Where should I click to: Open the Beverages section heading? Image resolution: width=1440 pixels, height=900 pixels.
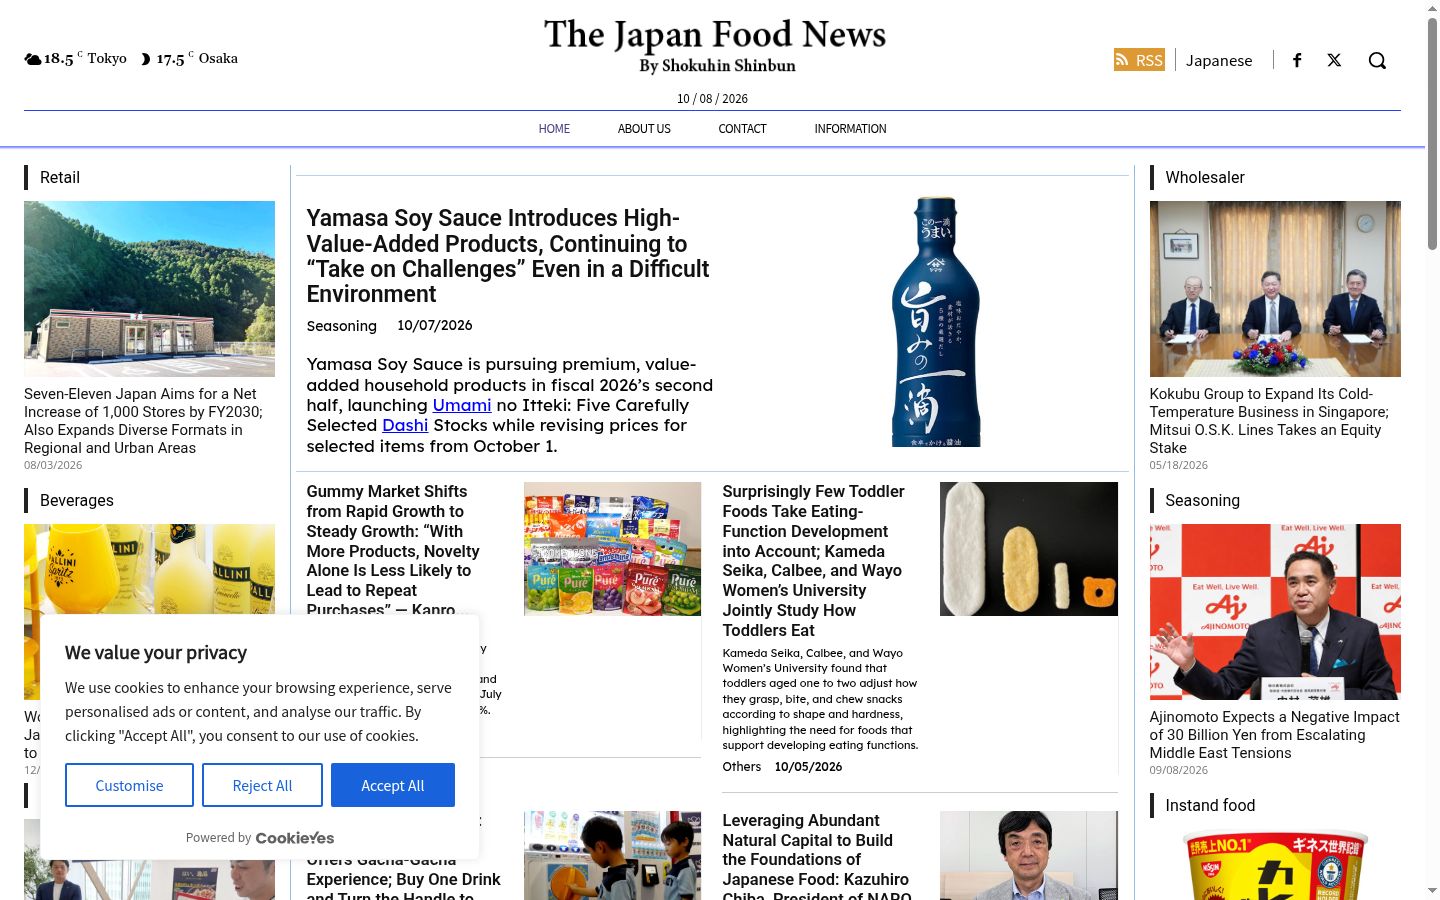(77, 500)
